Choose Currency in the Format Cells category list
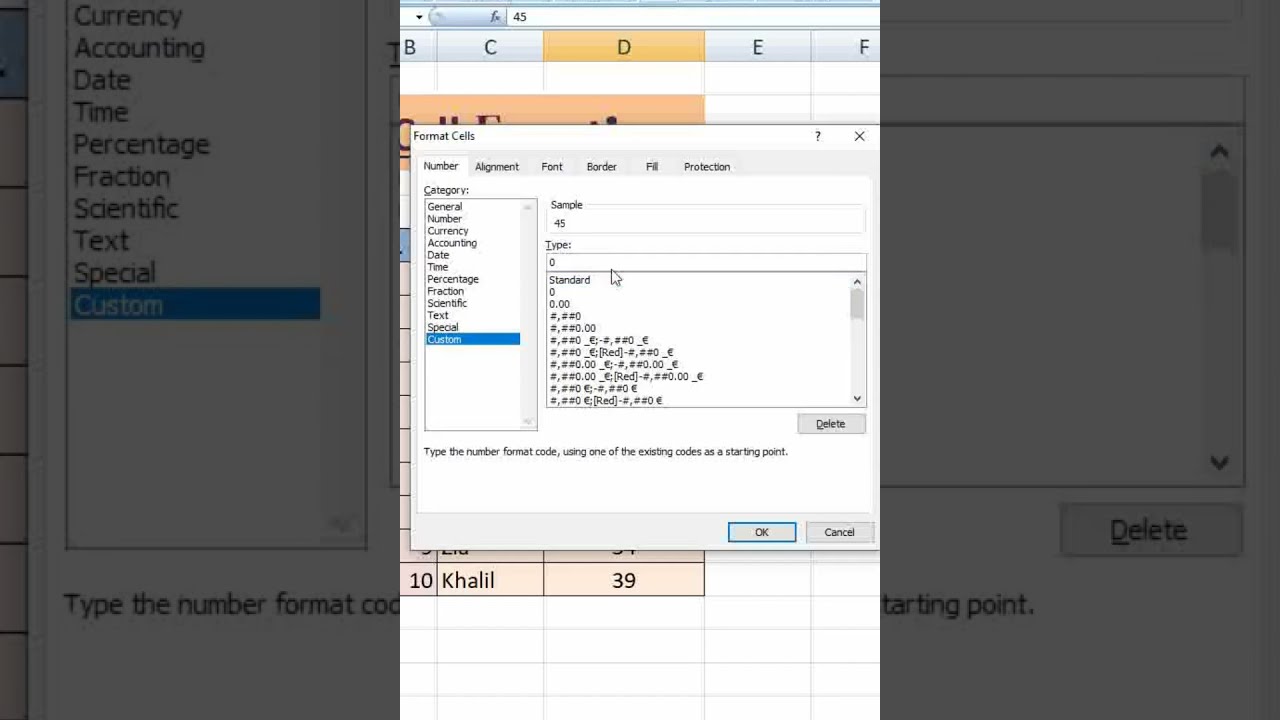This screenshot has width=1280, height=720. pos(448,231)
